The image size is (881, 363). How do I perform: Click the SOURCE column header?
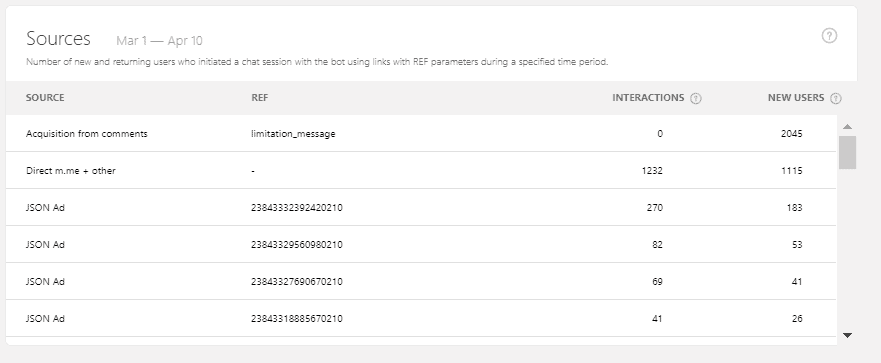[x=45, y=97]
